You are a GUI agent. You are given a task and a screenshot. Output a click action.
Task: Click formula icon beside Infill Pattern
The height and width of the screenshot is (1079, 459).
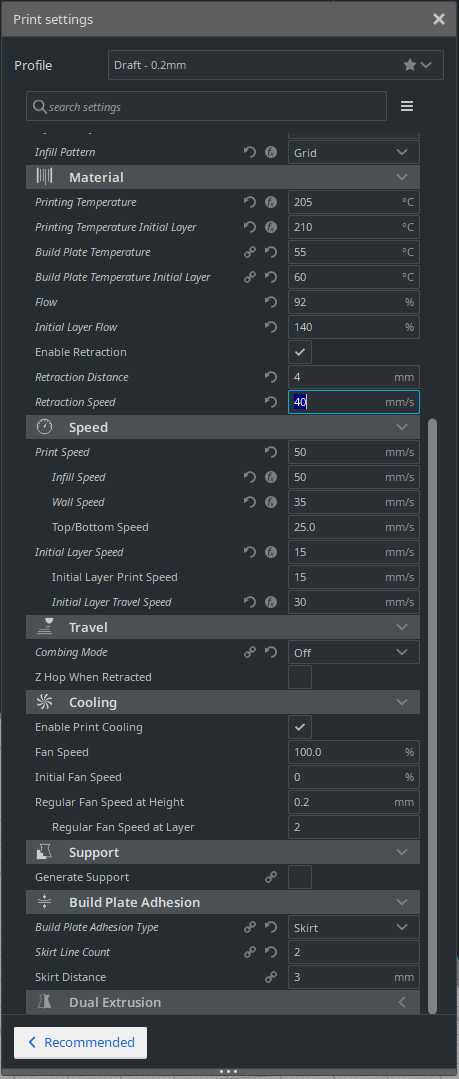[x=271, y=152]
